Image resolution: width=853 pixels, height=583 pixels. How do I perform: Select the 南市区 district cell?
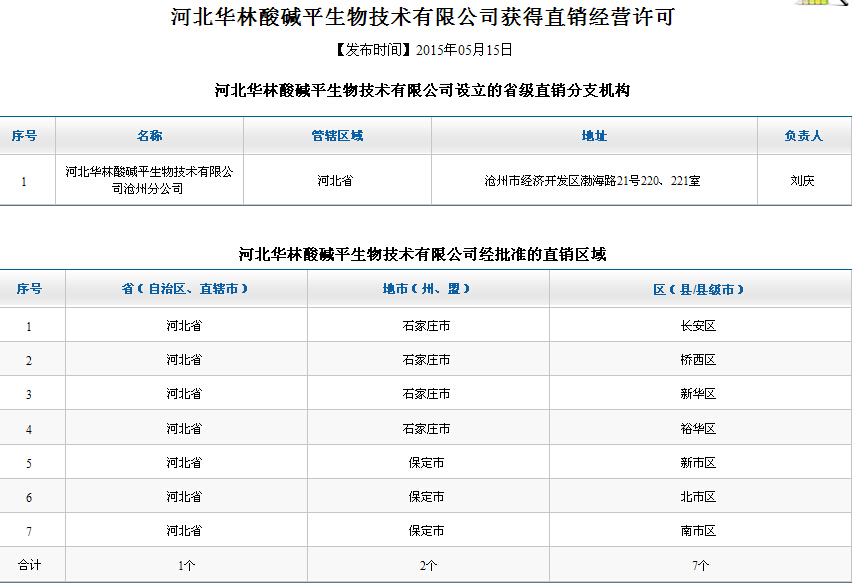pos(701,530)
